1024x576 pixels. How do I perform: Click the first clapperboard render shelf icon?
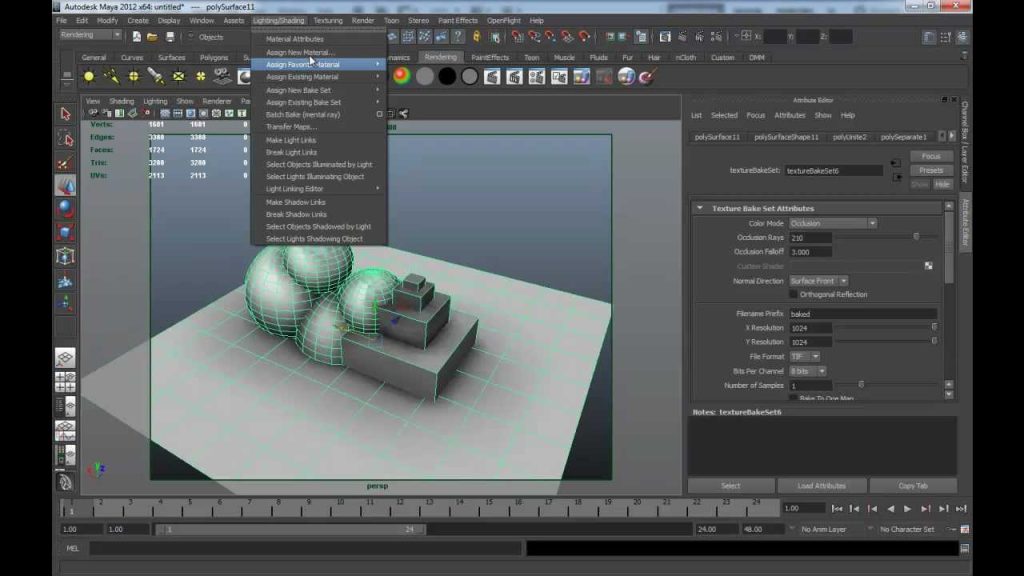pyautogui.click(x=492, y=76)
